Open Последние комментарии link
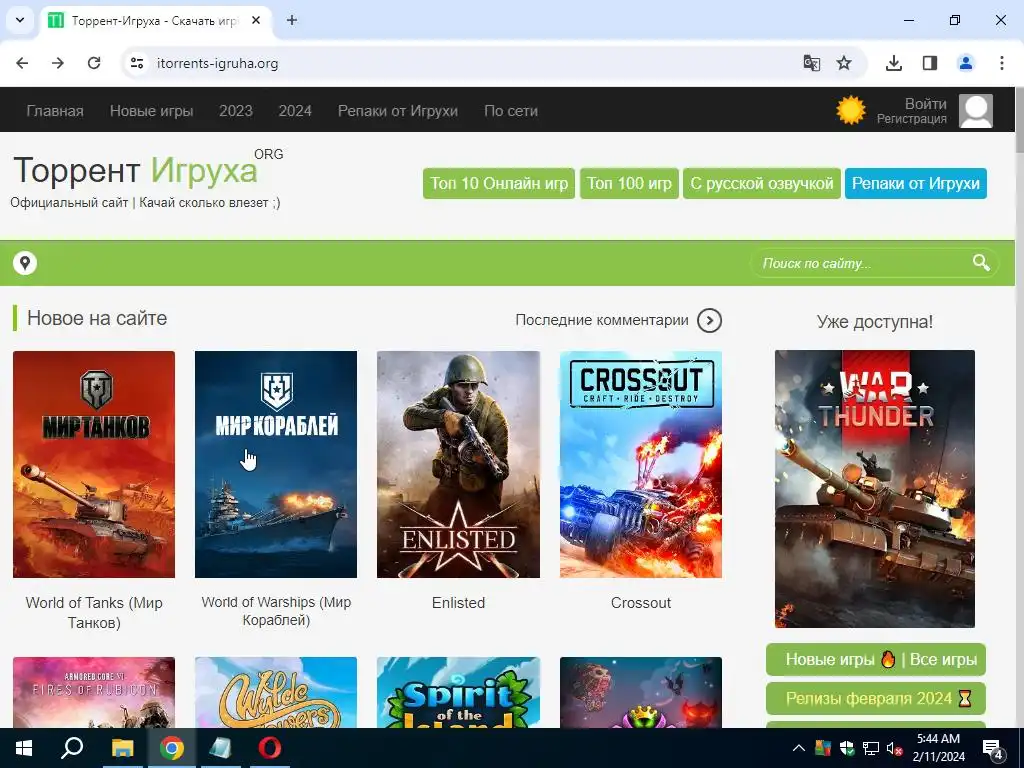Image resolution: width=1024 pixels, height=768 pixels. tap(601, 320)
